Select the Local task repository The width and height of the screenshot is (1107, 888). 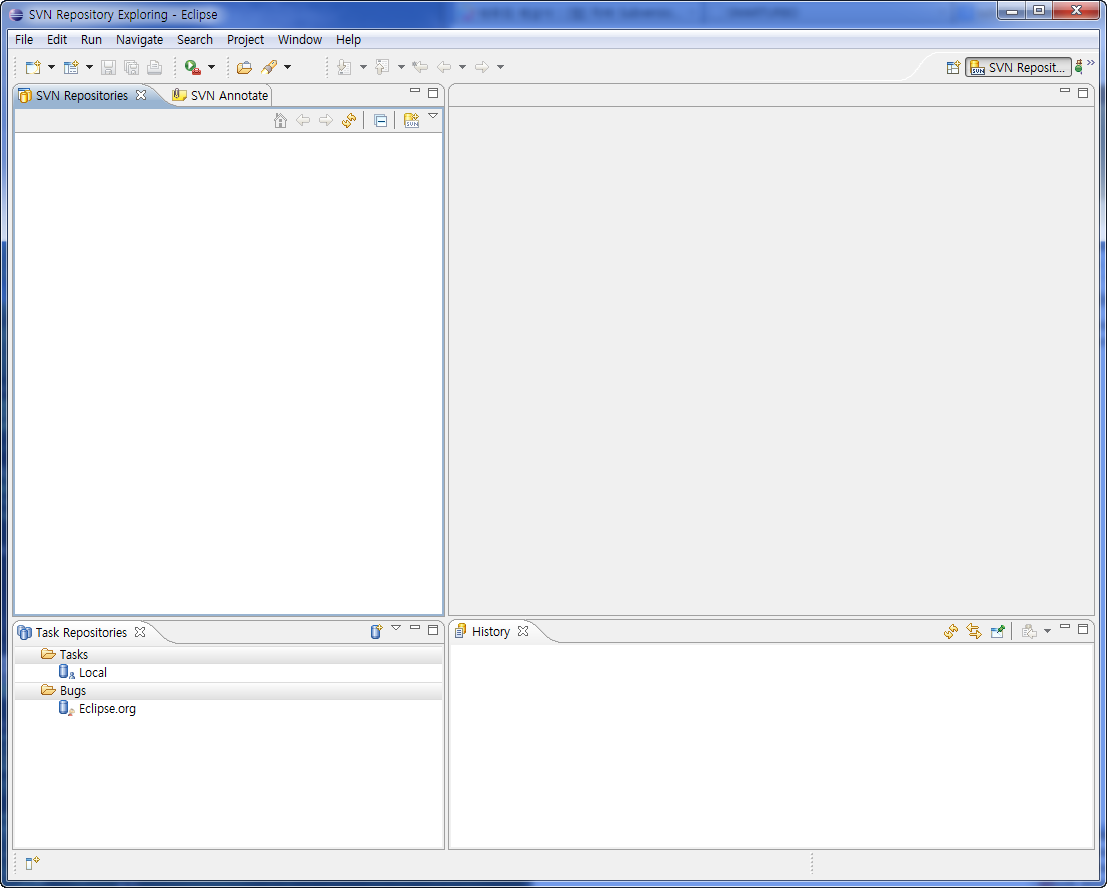click(92, 673)
